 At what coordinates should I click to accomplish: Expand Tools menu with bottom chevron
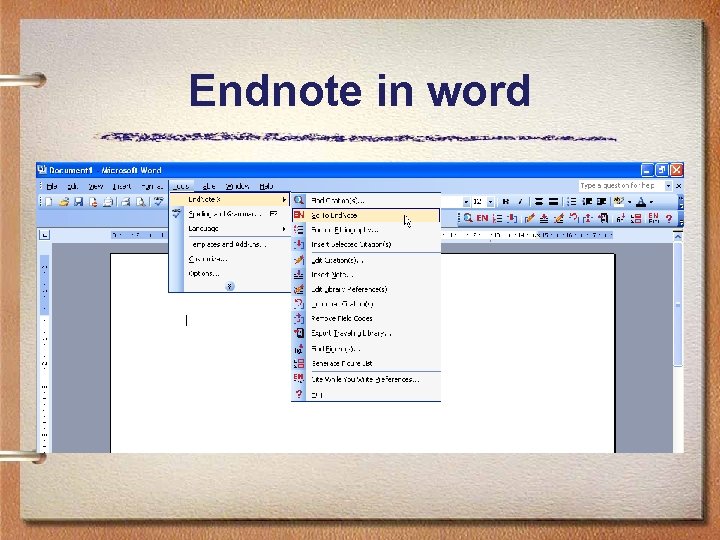click(x=230, y=286)
